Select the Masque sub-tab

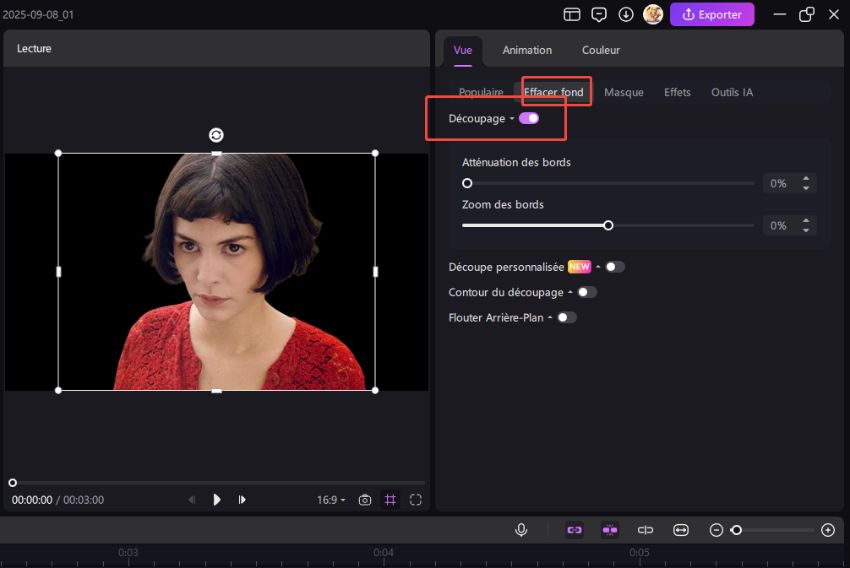(x=623, y=93)
